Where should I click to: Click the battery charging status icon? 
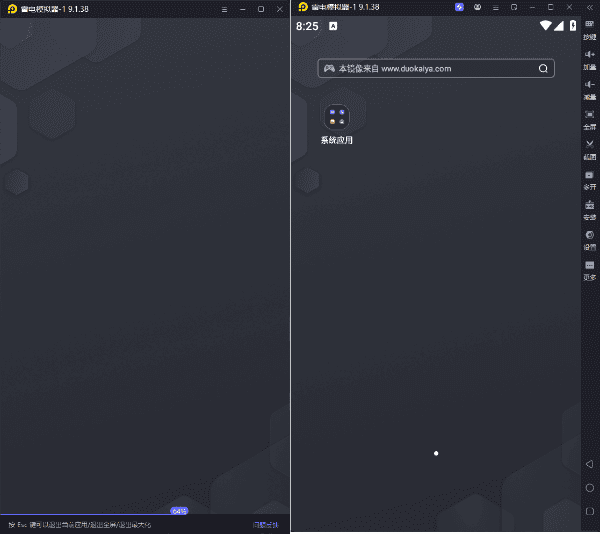coord(573,26)
